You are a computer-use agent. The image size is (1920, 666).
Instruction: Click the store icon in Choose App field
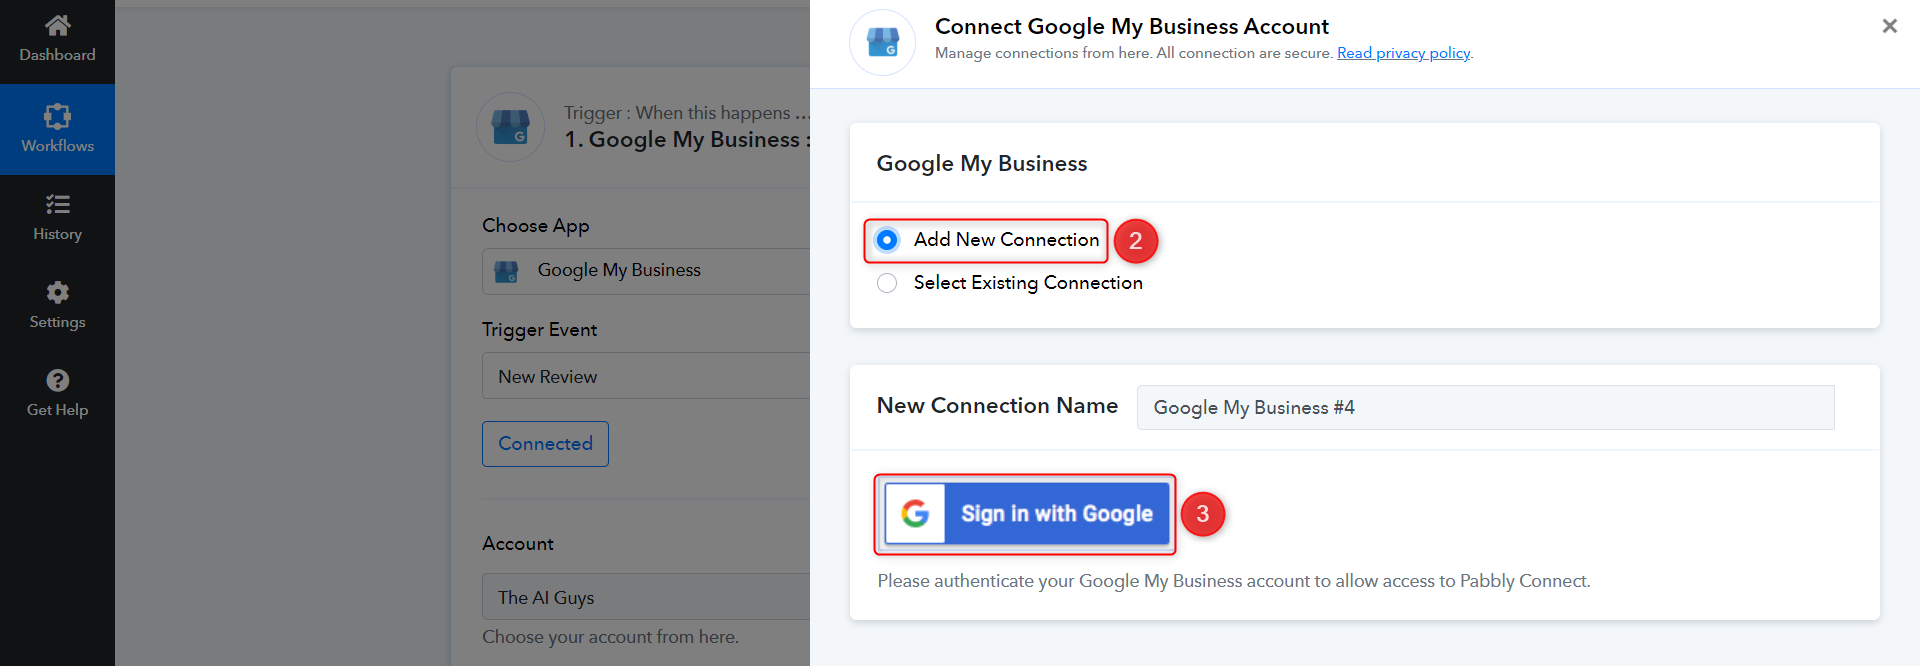(506, 271)
